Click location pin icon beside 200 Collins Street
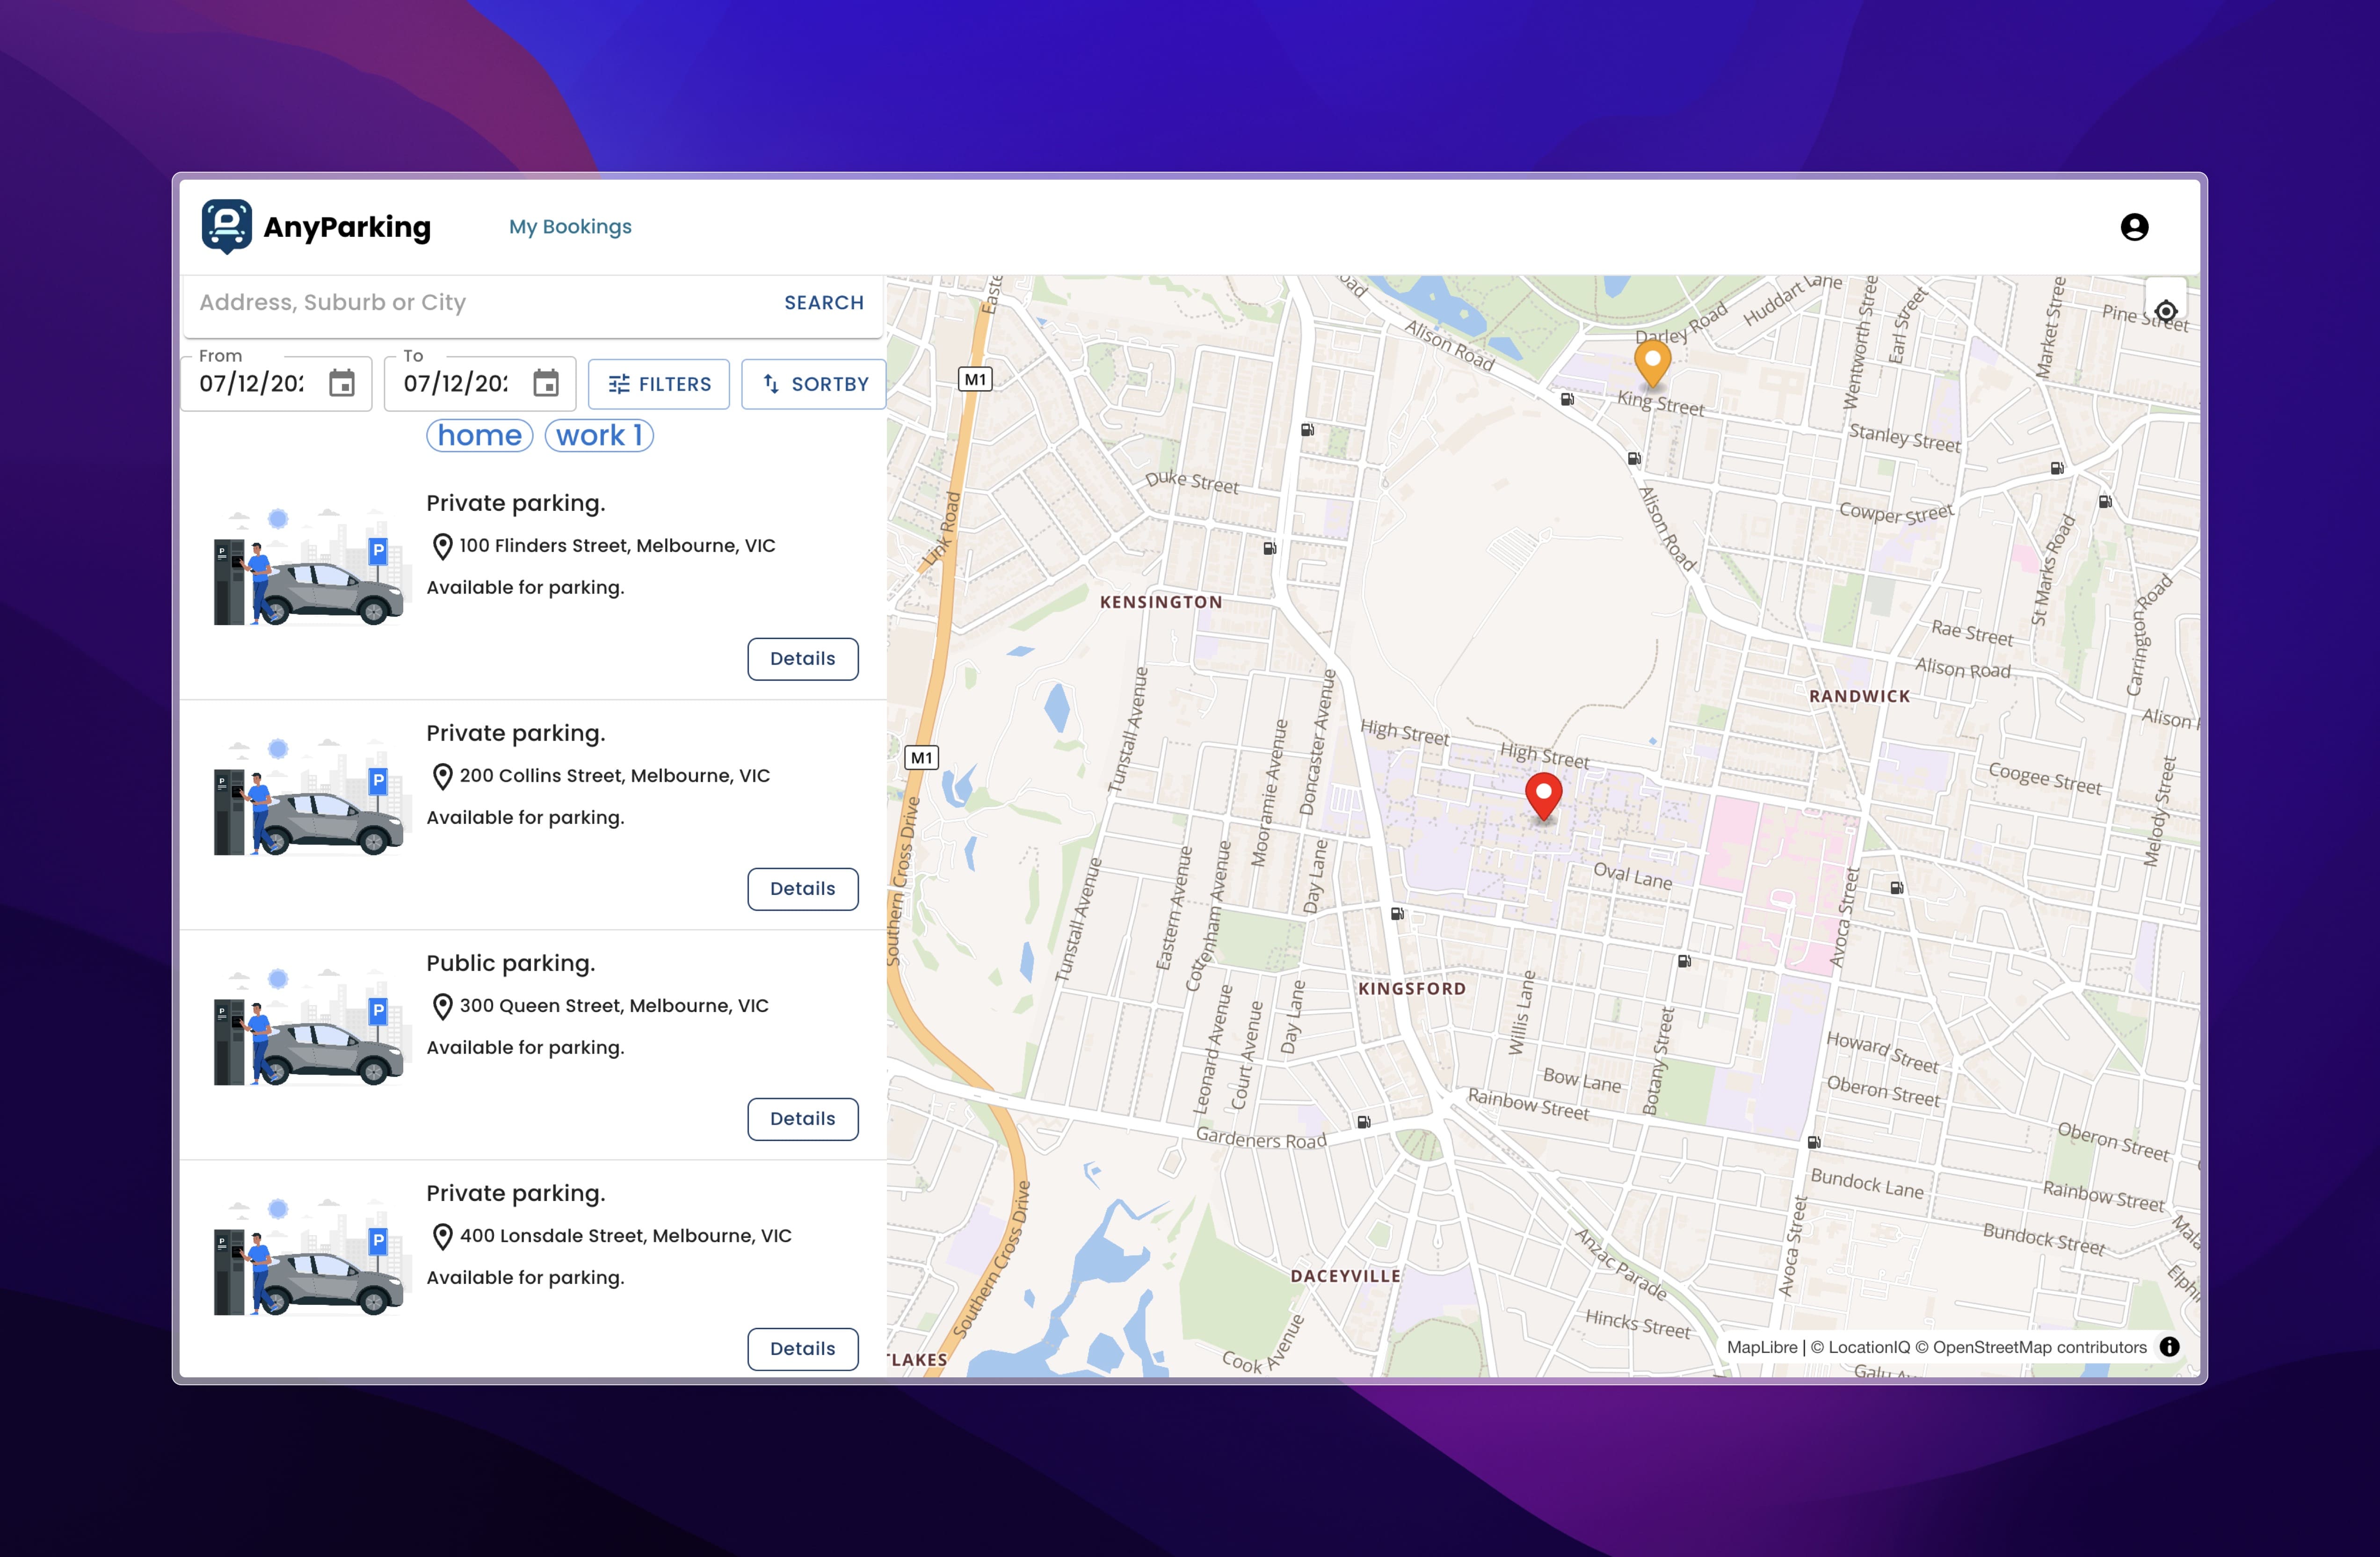 (442, 776)
